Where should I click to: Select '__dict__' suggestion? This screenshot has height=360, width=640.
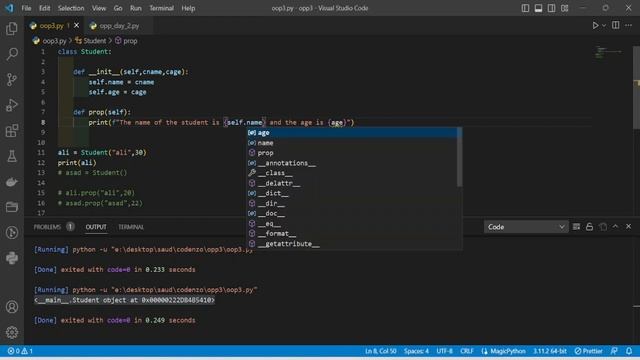point(352,193)
